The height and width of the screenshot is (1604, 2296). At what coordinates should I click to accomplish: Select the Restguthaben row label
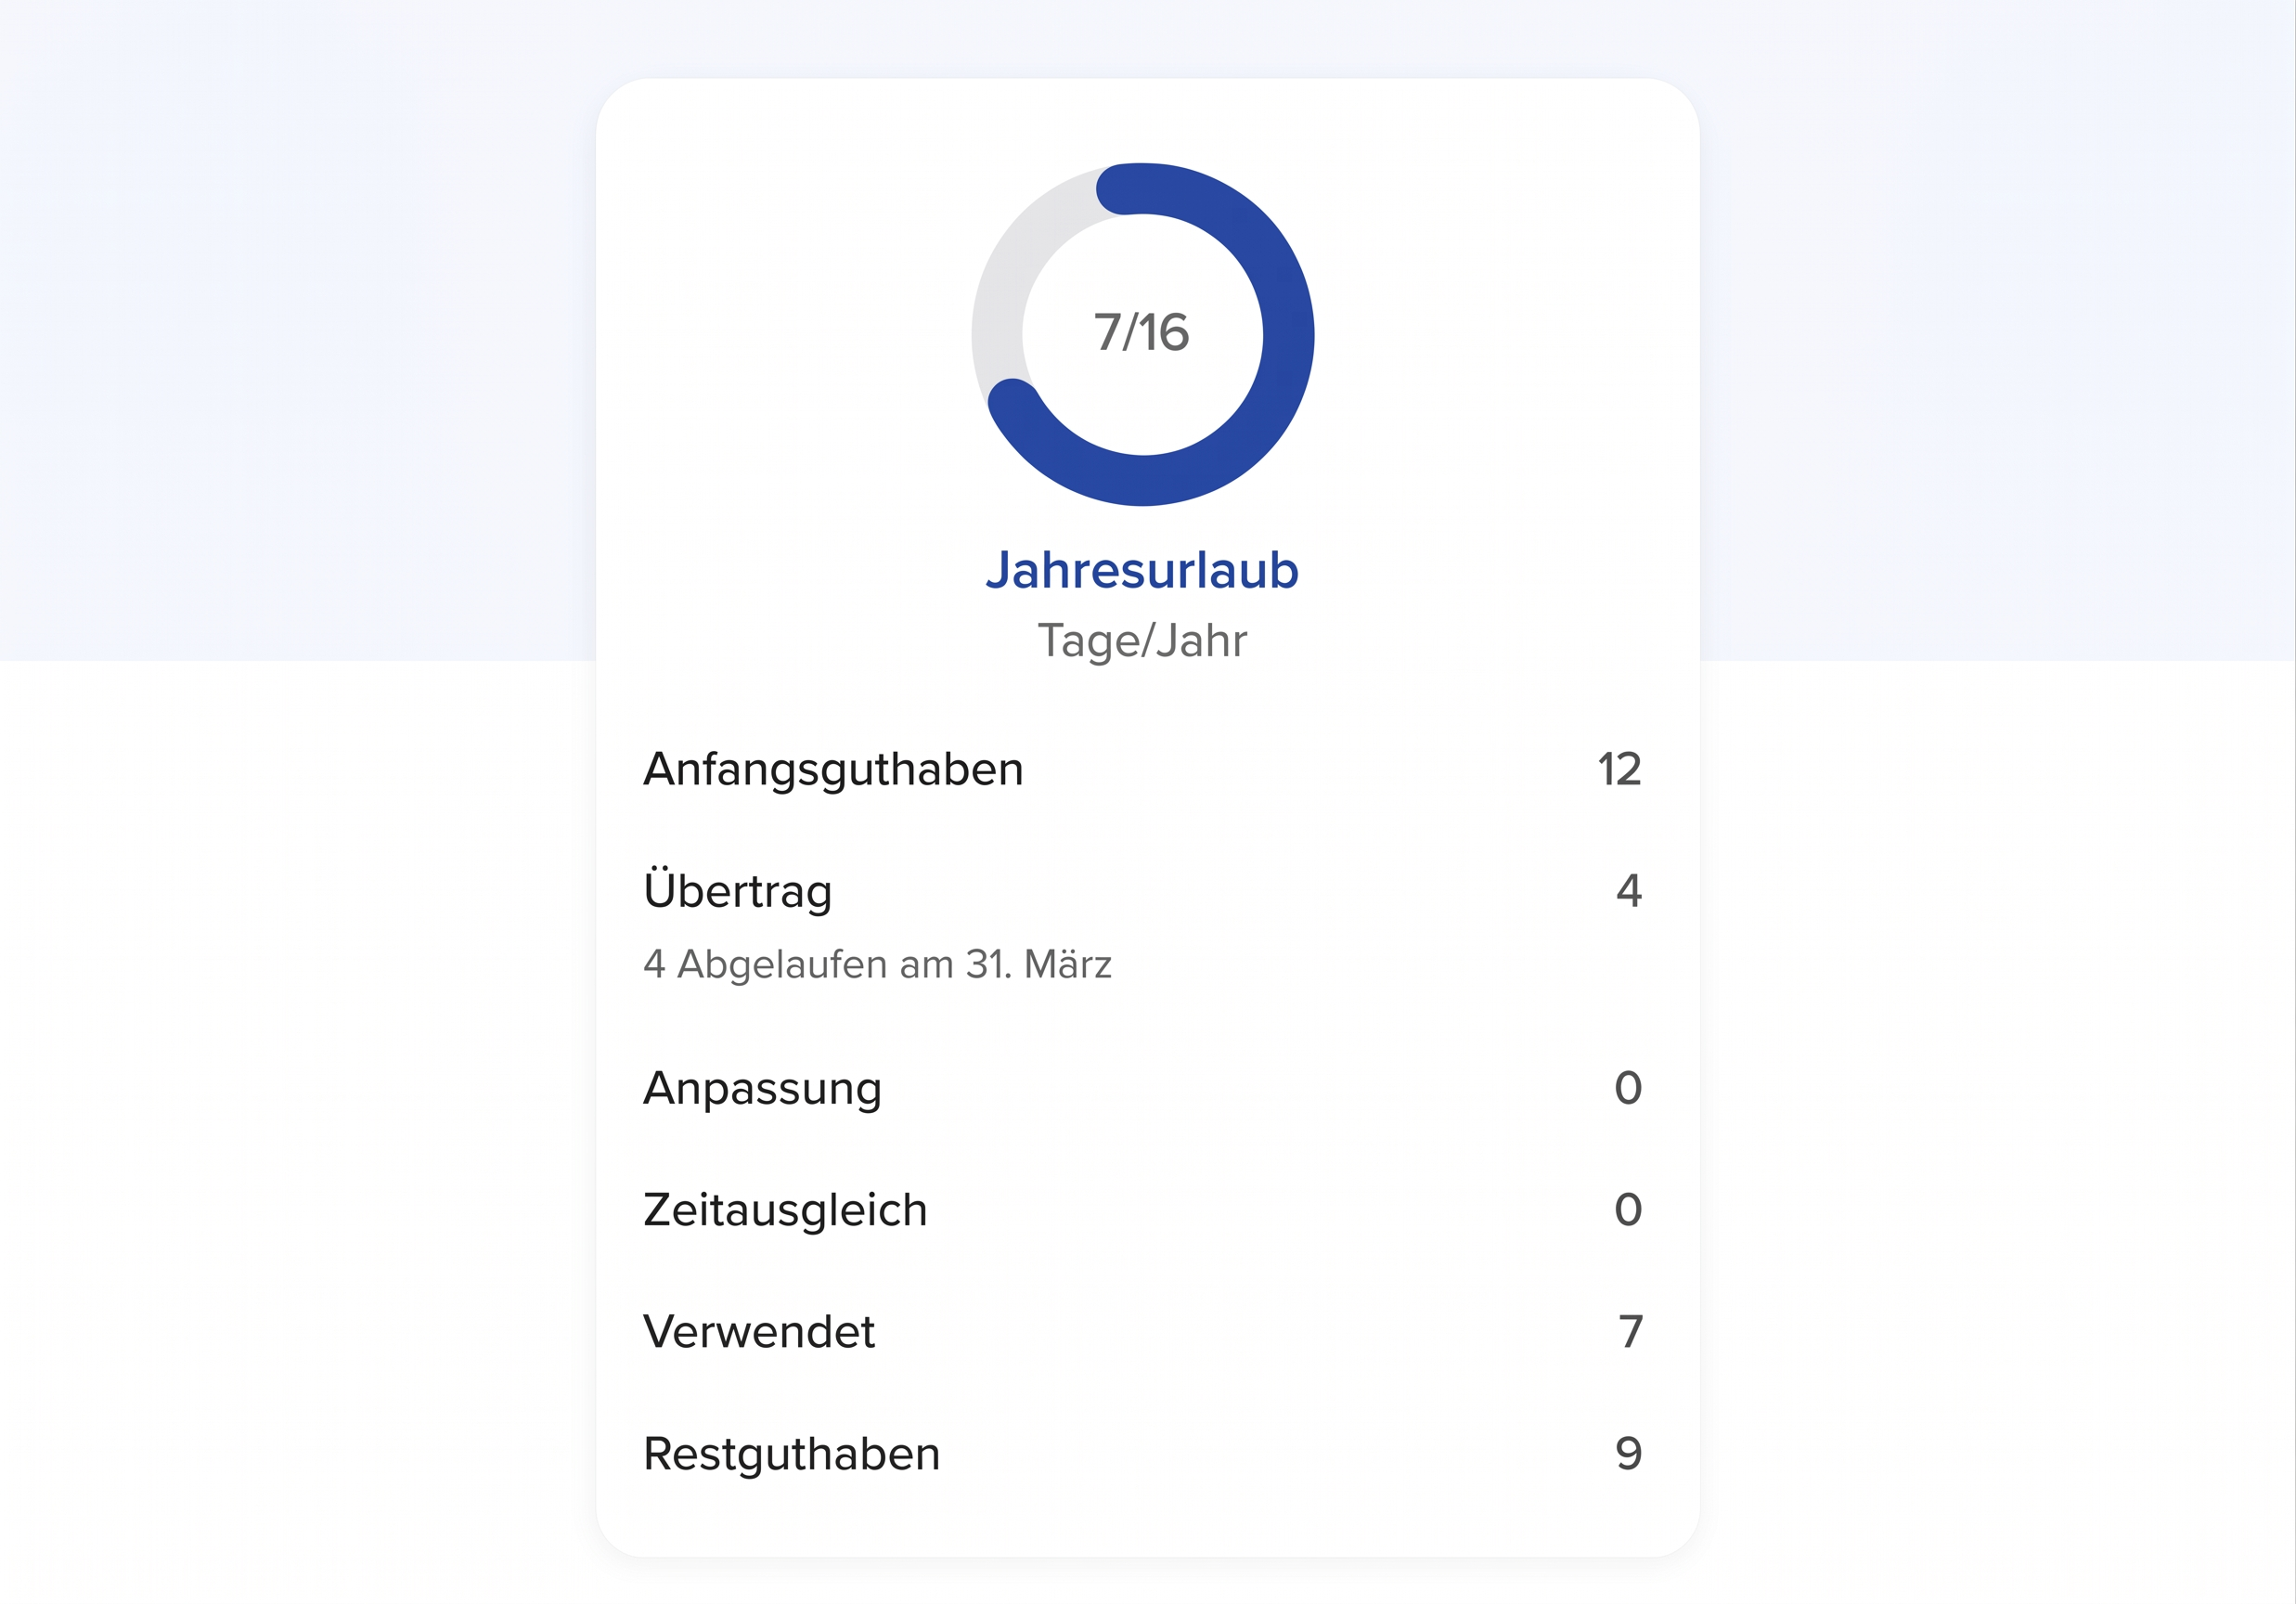tap(792, 1454)
